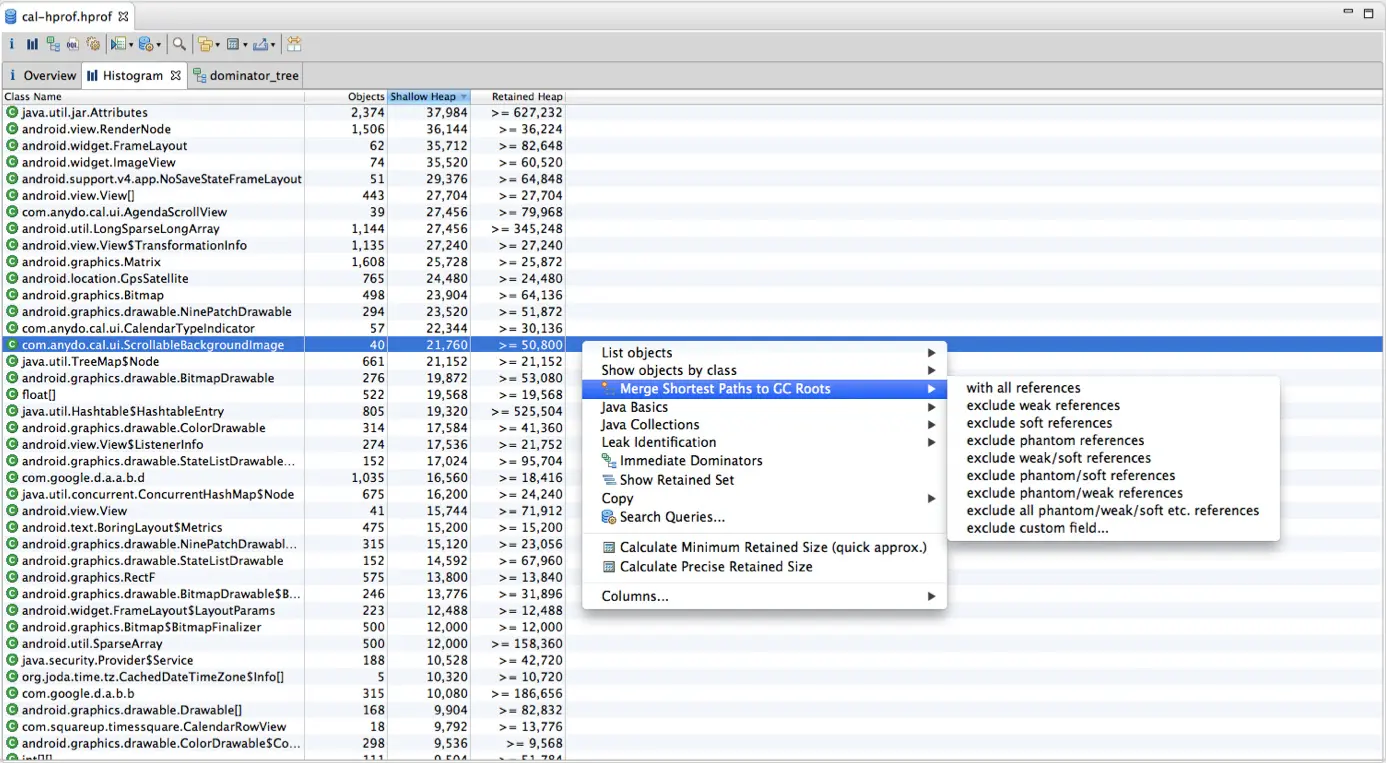Open the dominator tree from the toolbar icon
1386x763 pixels.
53,44
